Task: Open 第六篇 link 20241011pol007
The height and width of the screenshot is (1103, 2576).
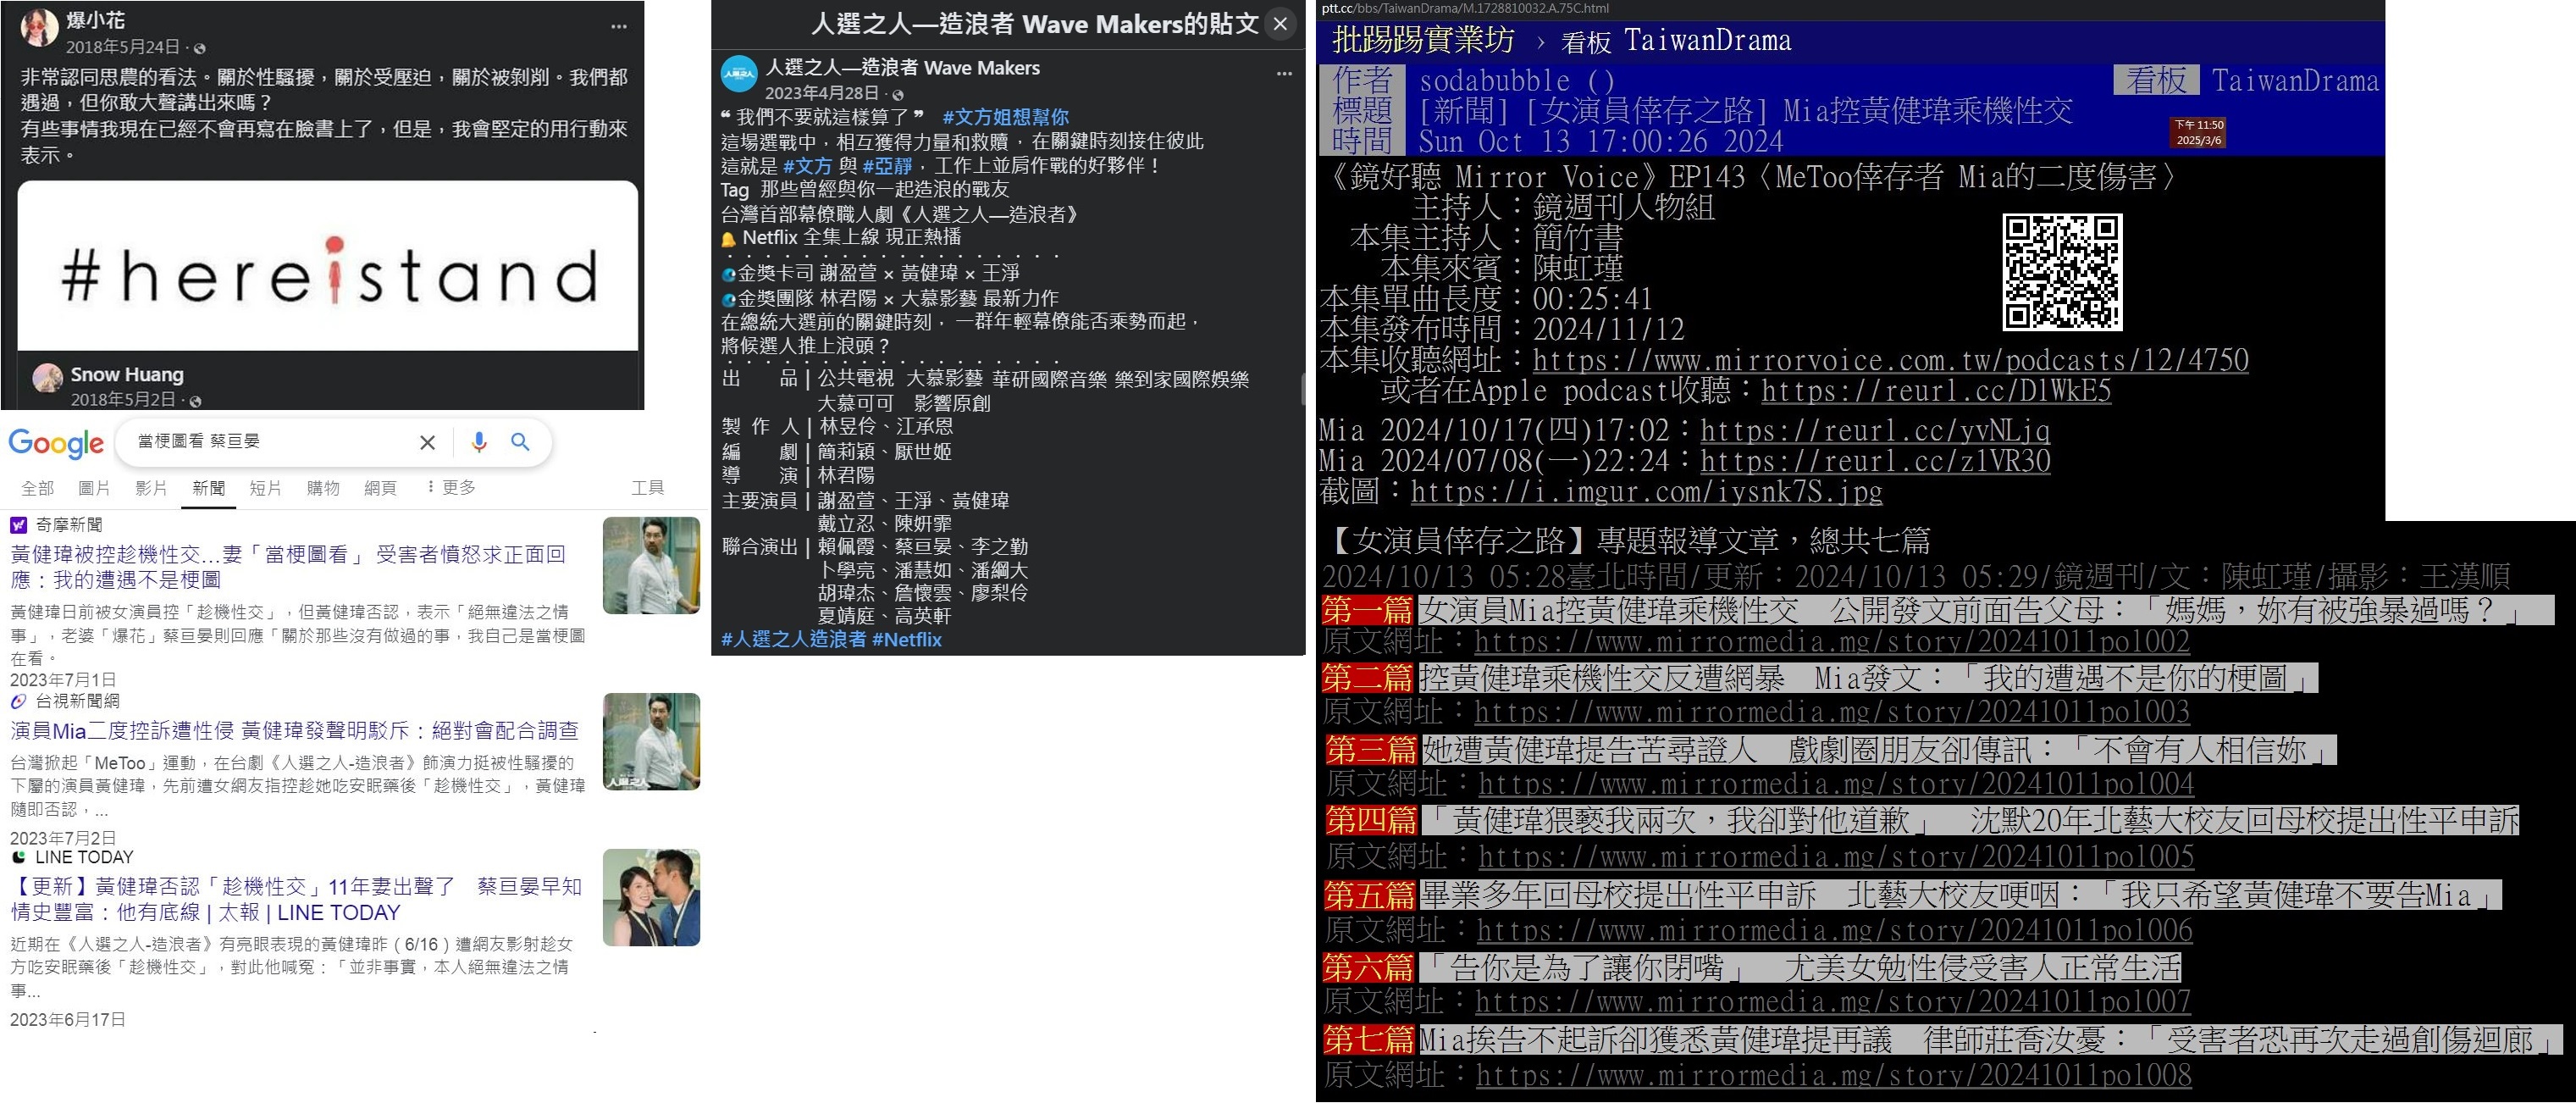Action: click(x=1832, y=1002)
